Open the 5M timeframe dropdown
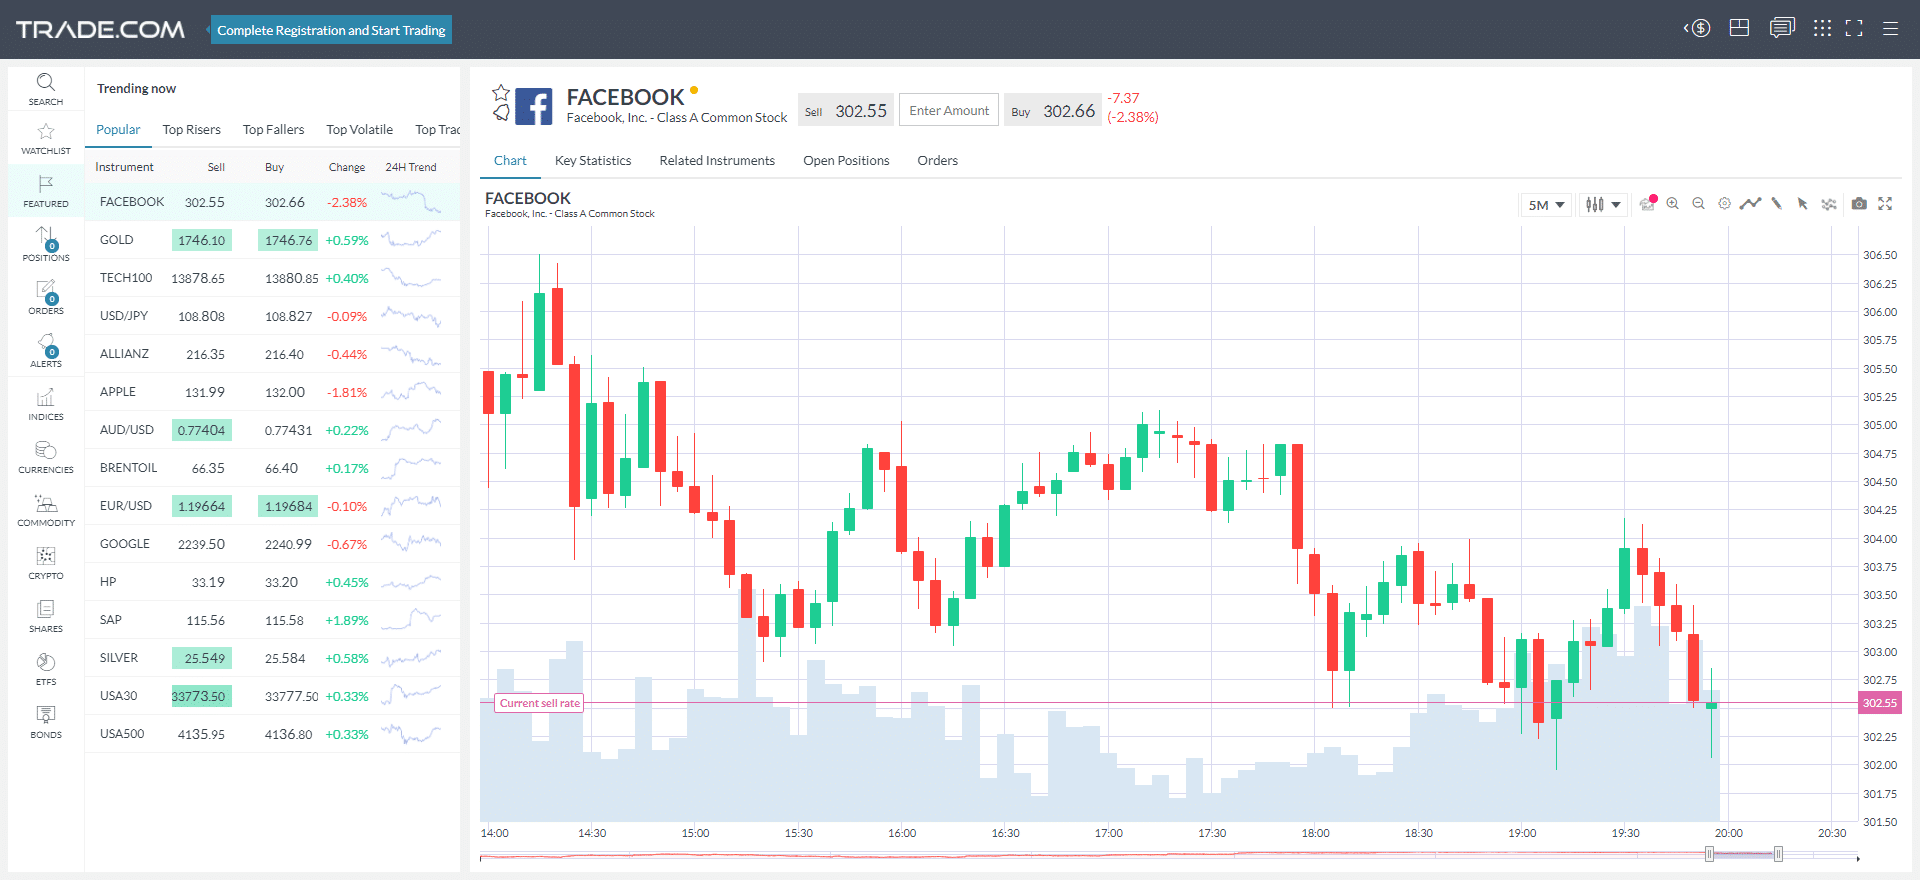 (x=1546, y=205)
